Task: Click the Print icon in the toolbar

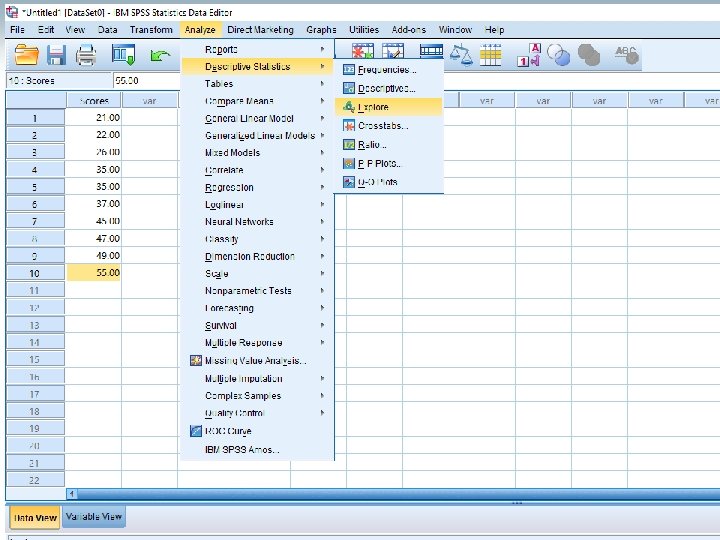Action: pos(86,55)
